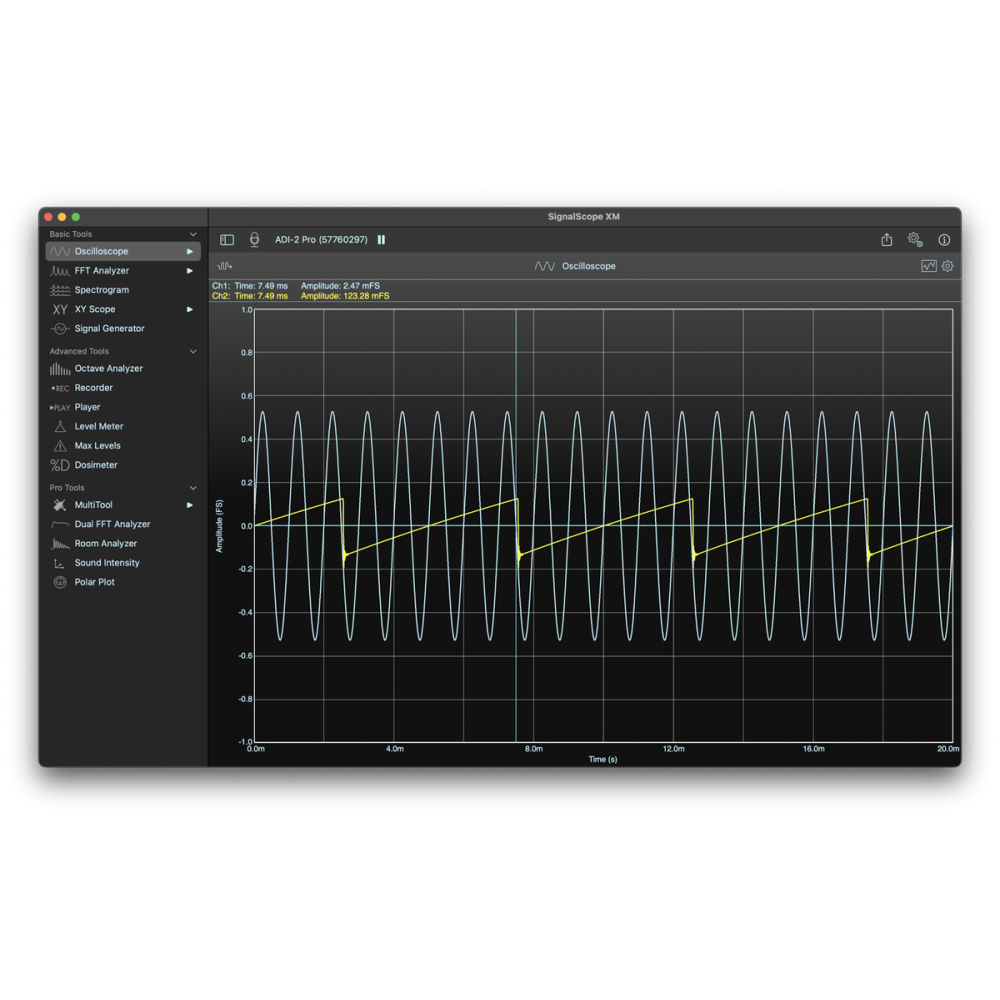Screen dimensions: 1000x1000
Task: Start the MultiTool play arrow
Action: click(189, 505)
